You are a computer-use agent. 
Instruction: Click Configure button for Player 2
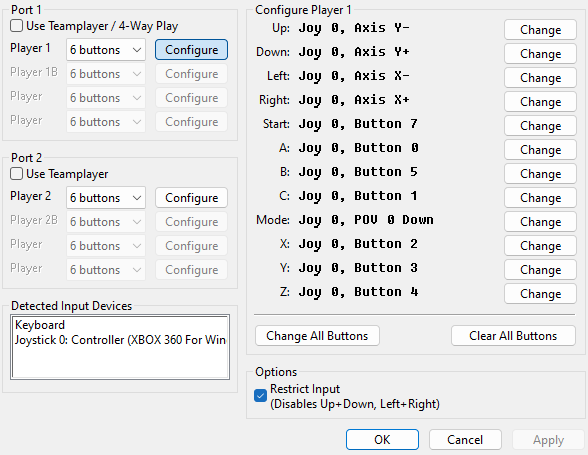click(x=191, y=198)
